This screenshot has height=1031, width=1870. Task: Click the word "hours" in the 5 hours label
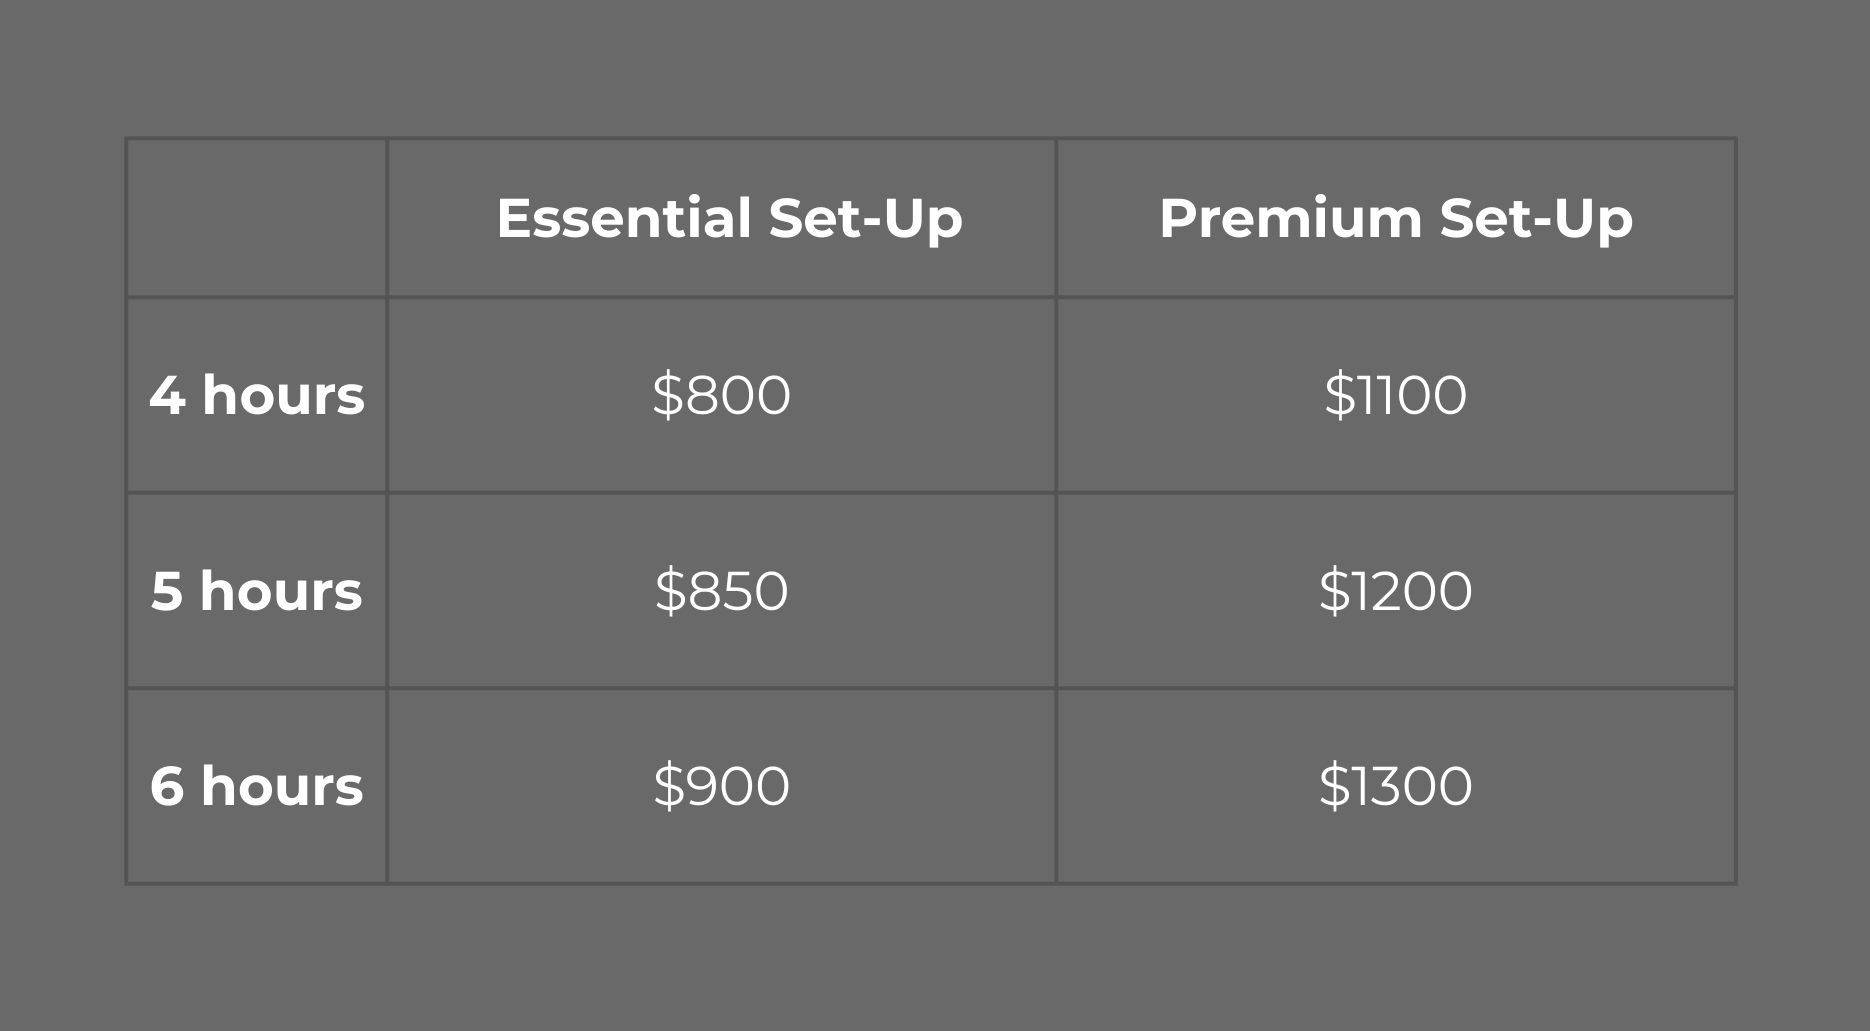[x=281, y=590]
